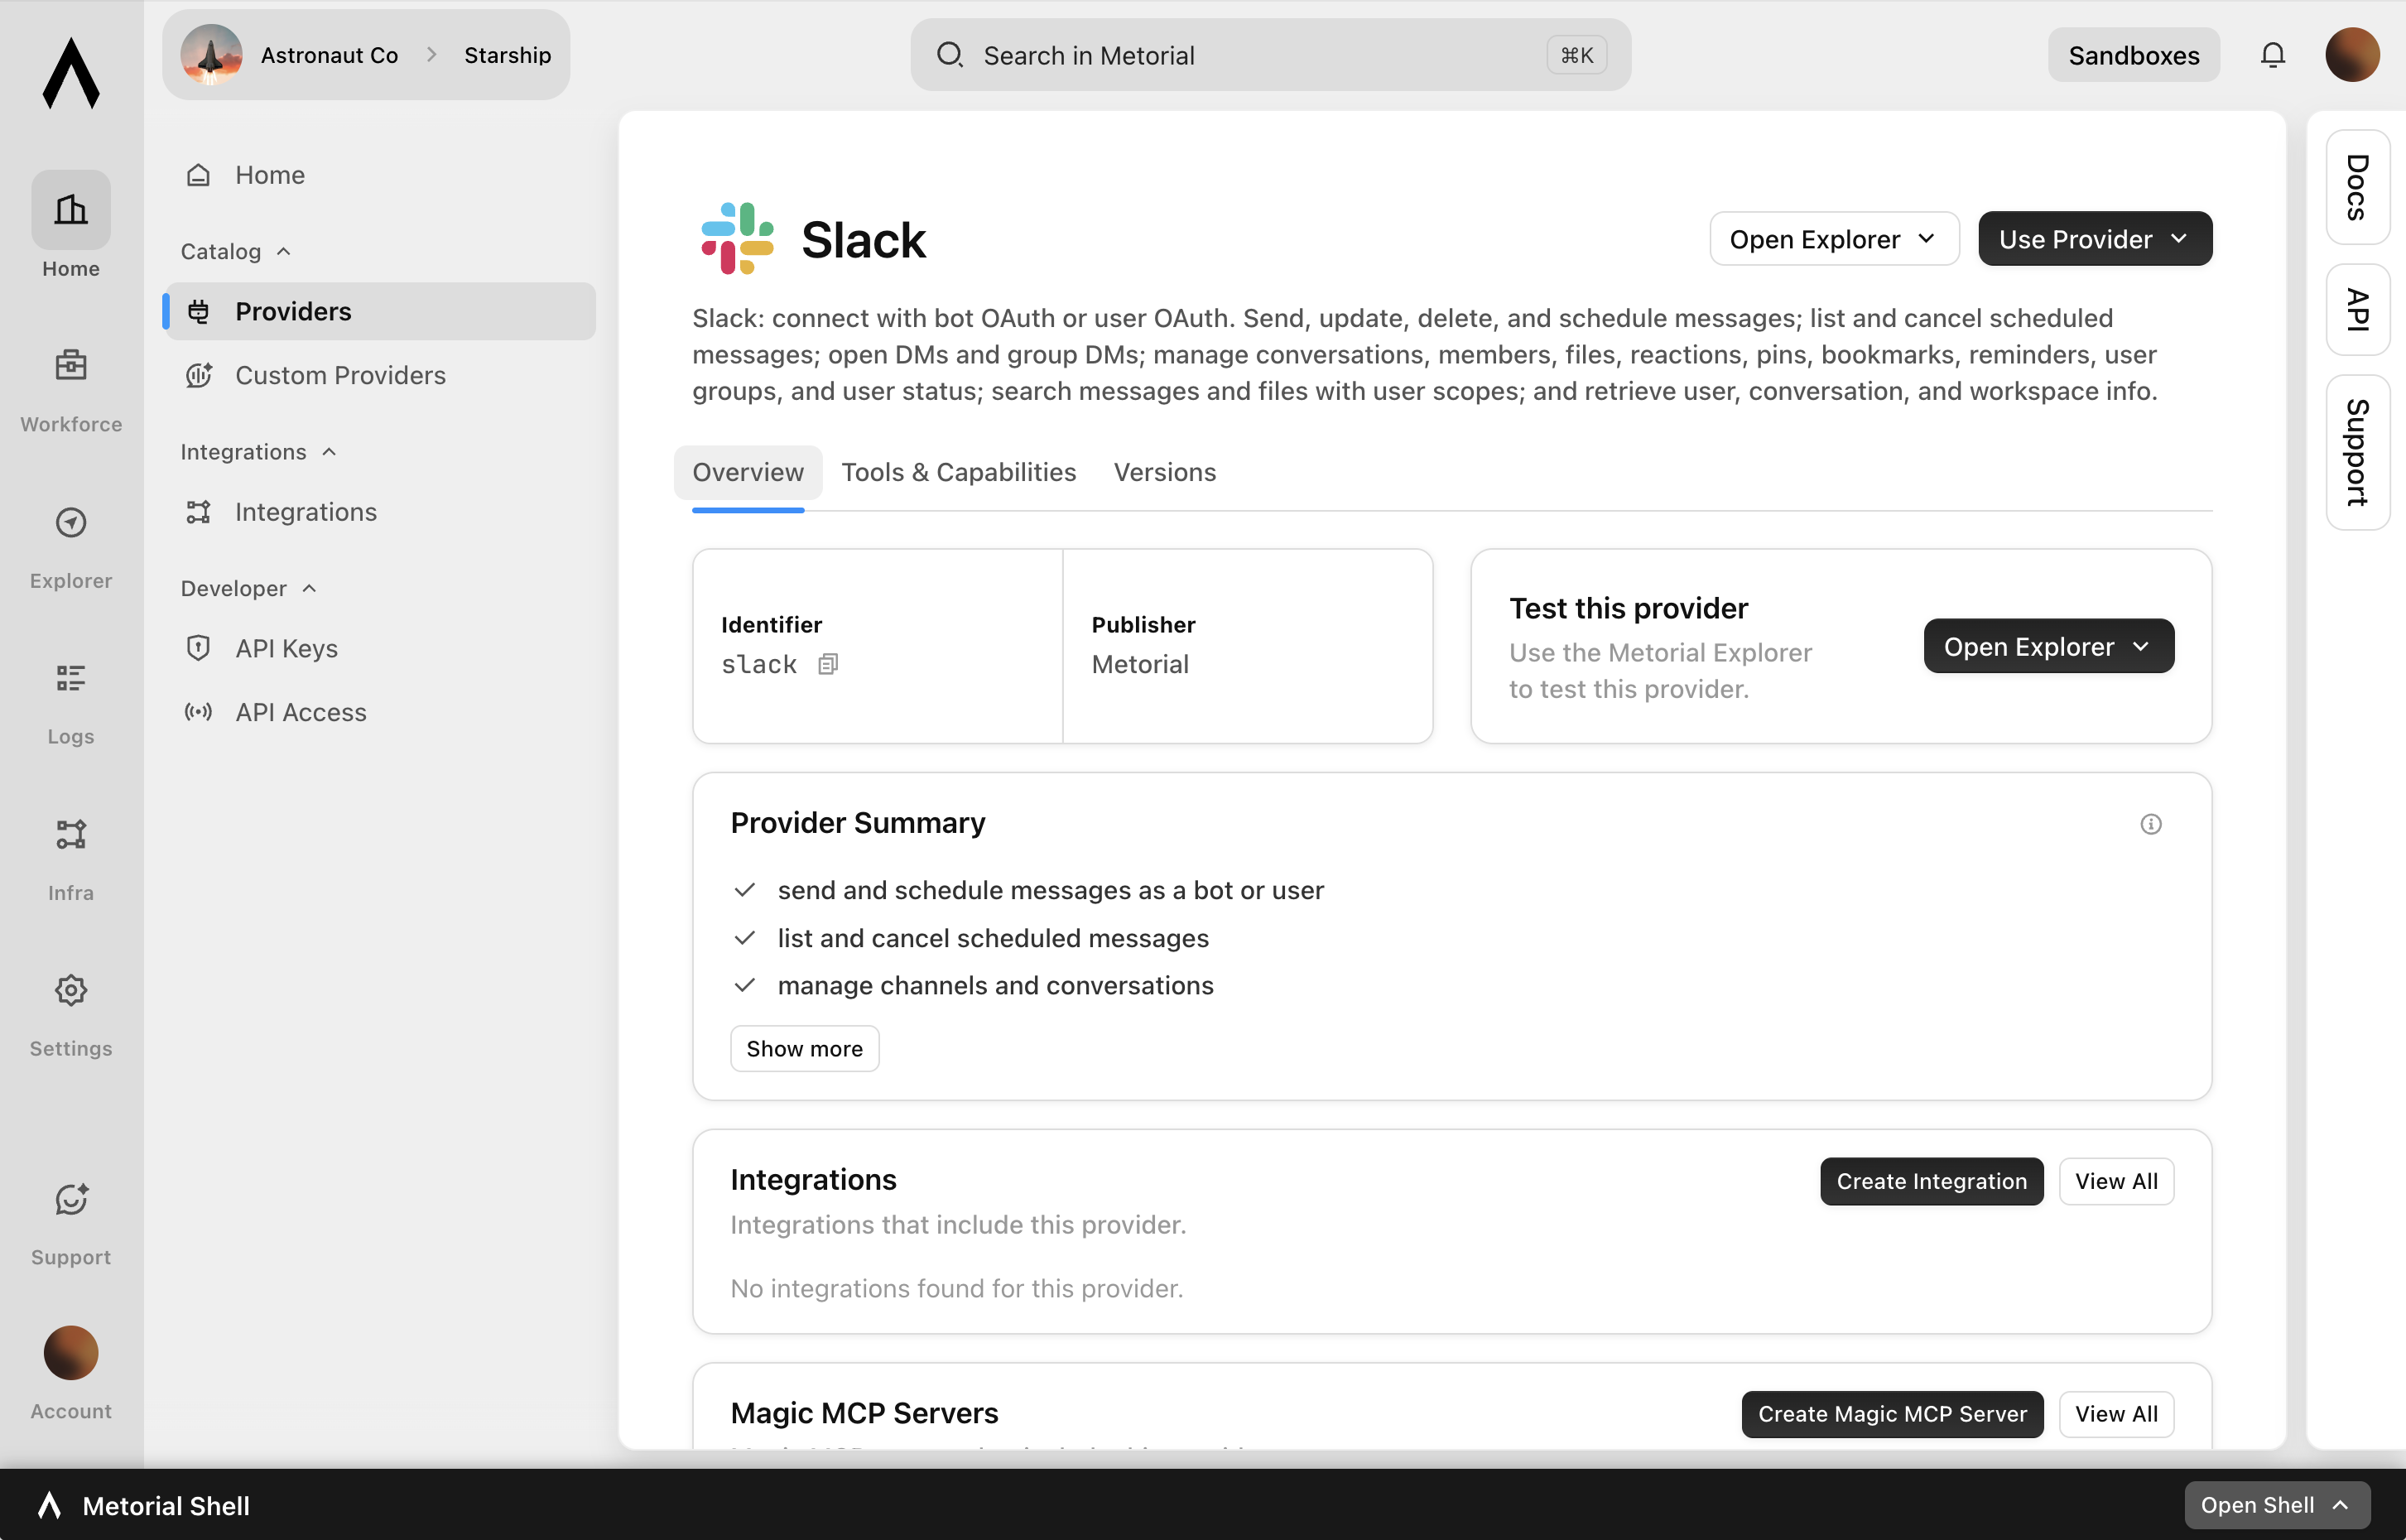Click the Publisher value Metorial
This screenshot has height=1540, width=2406.
[1139, 664]
